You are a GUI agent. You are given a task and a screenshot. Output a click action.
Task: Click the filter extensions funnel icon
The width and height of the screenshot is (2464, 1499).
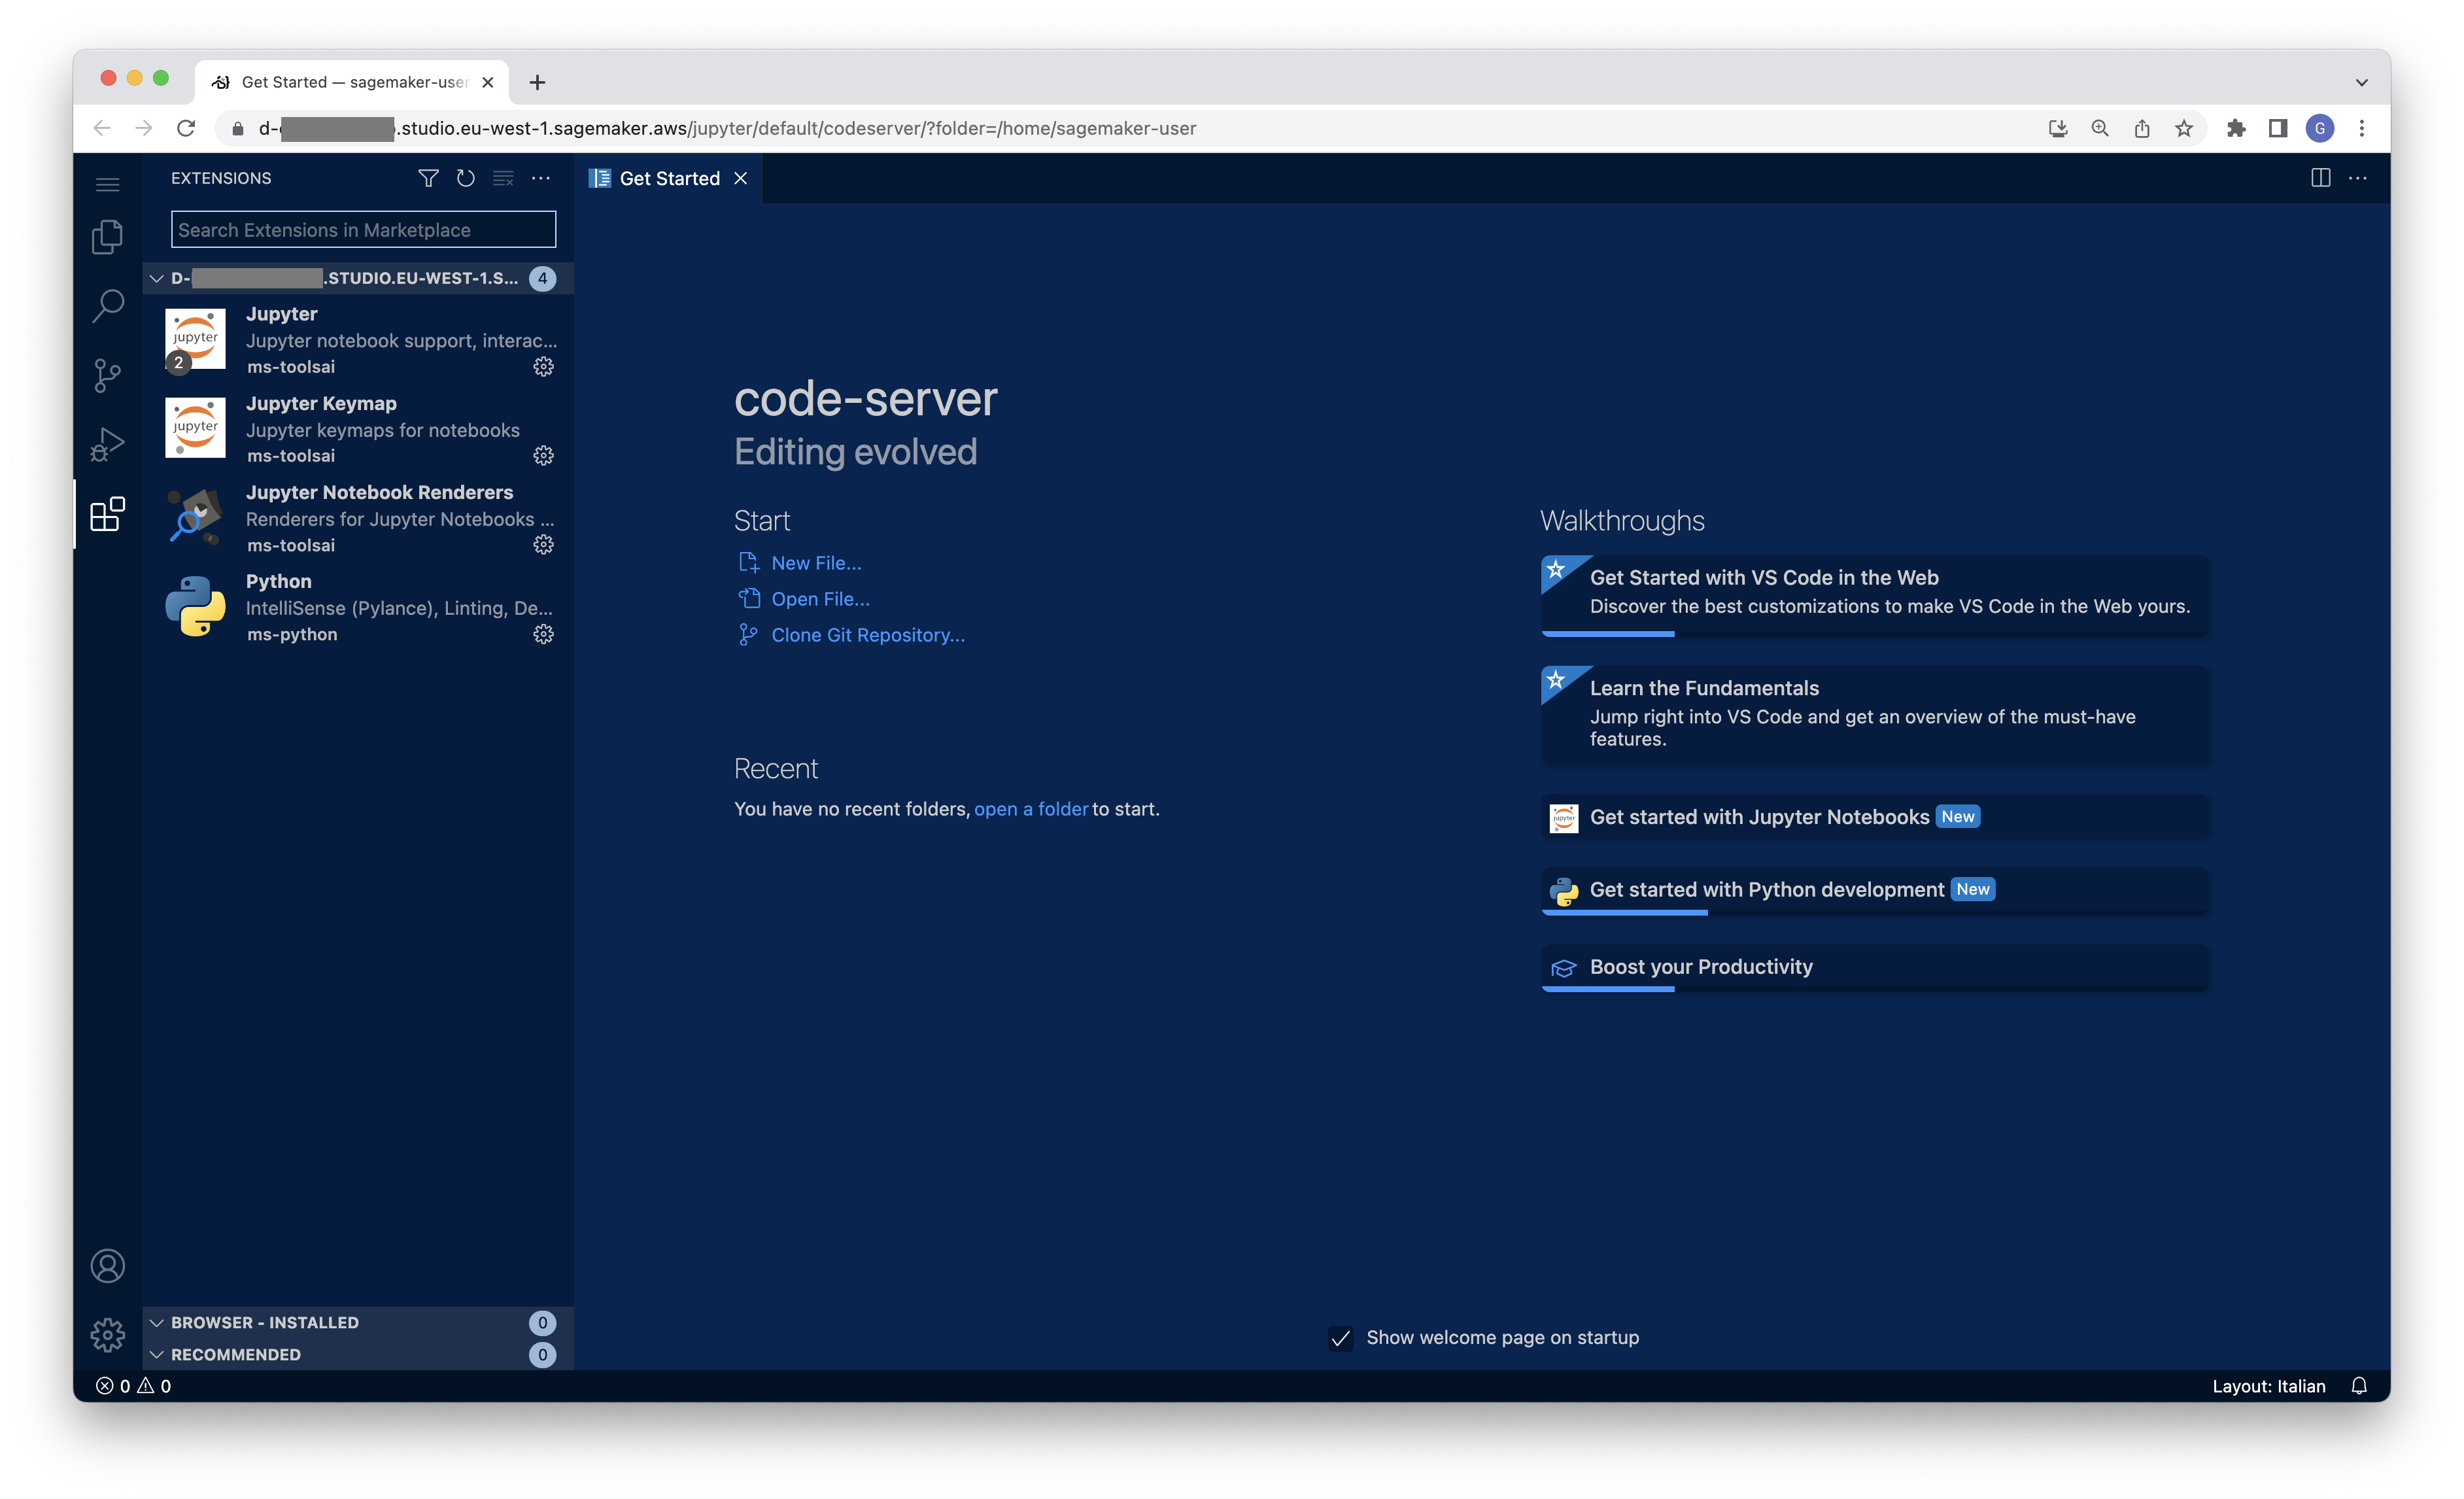pyautogui.click(x=428, y=178)
